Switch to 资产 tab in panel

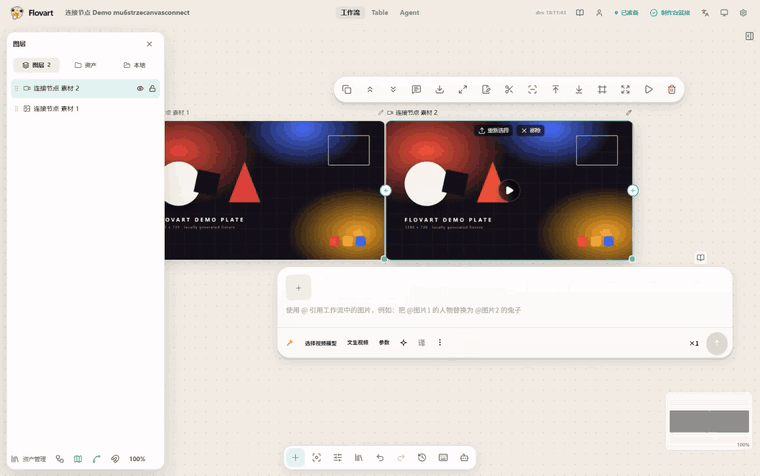(x=85, y=65)
